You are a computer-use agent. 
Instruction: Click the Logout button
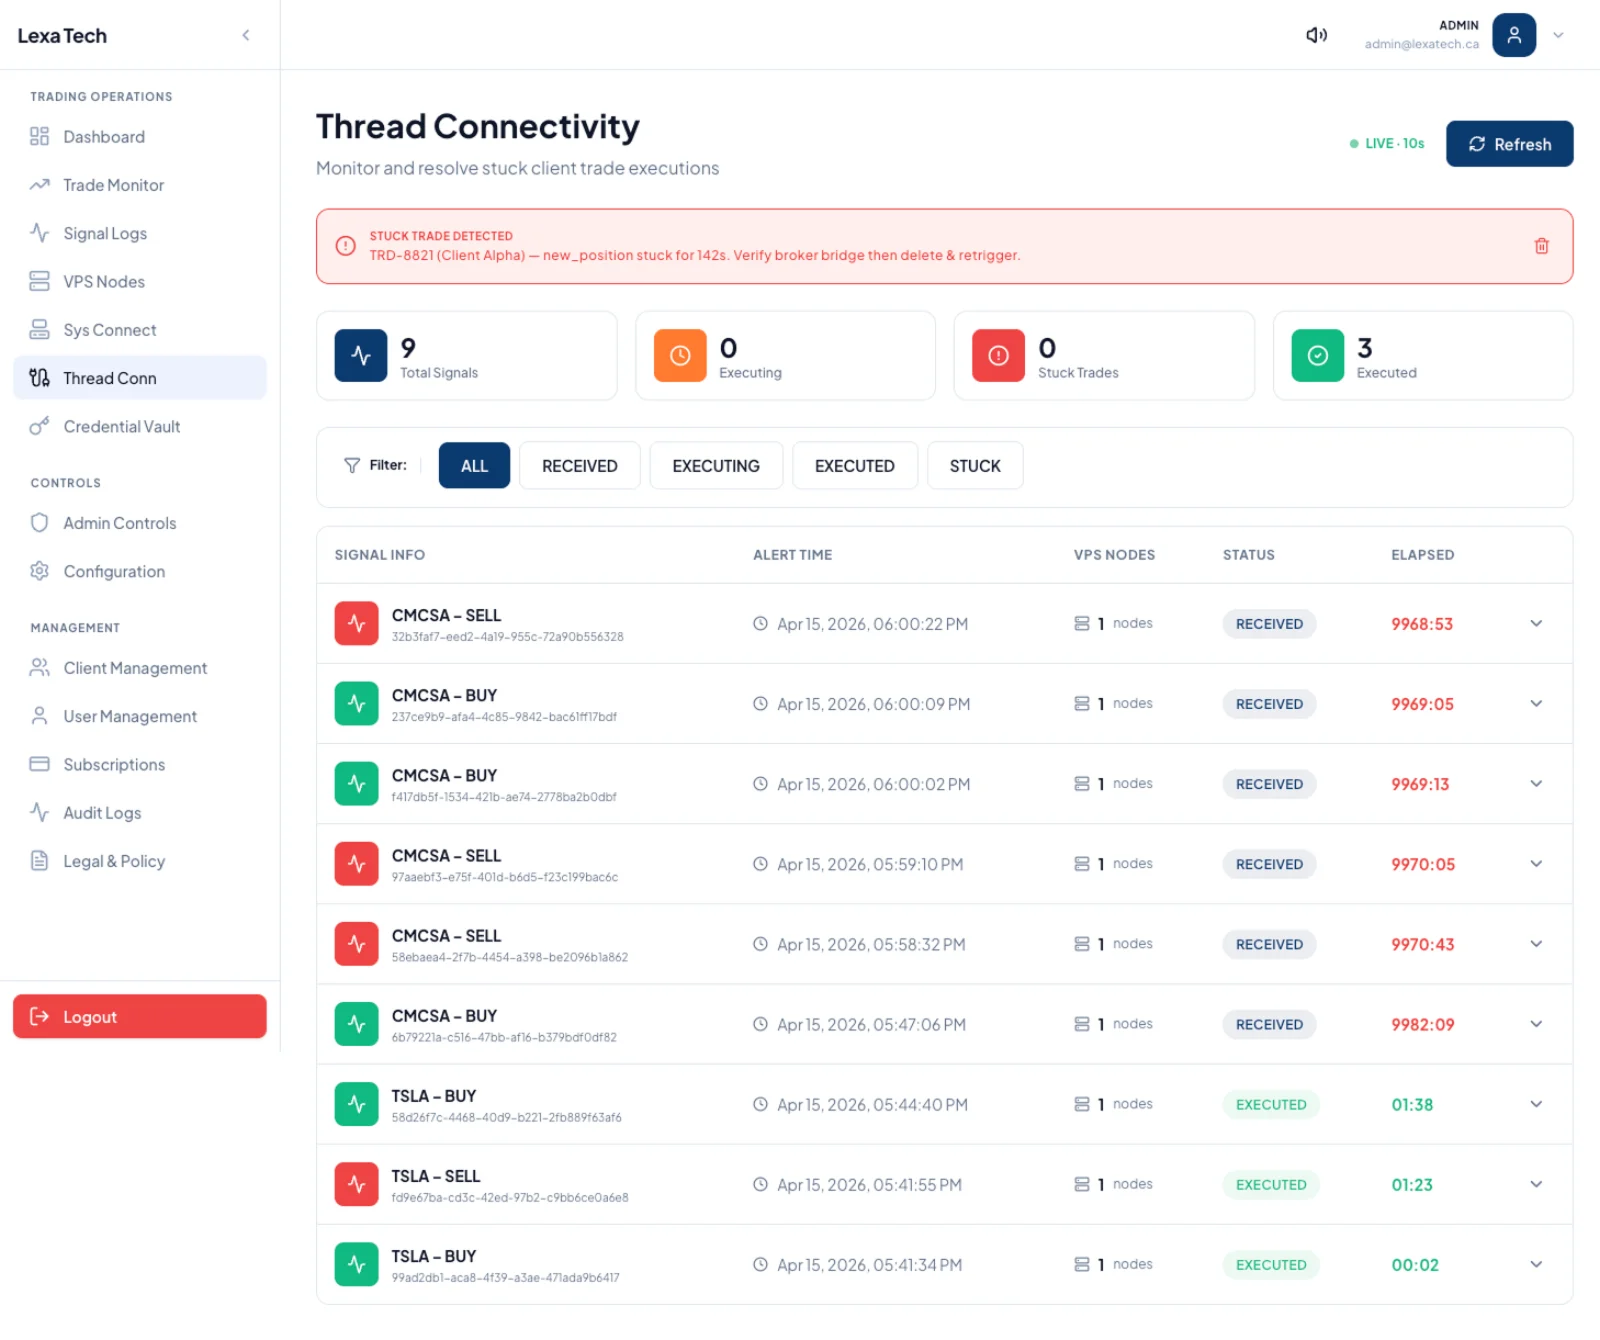point(140,1017)
